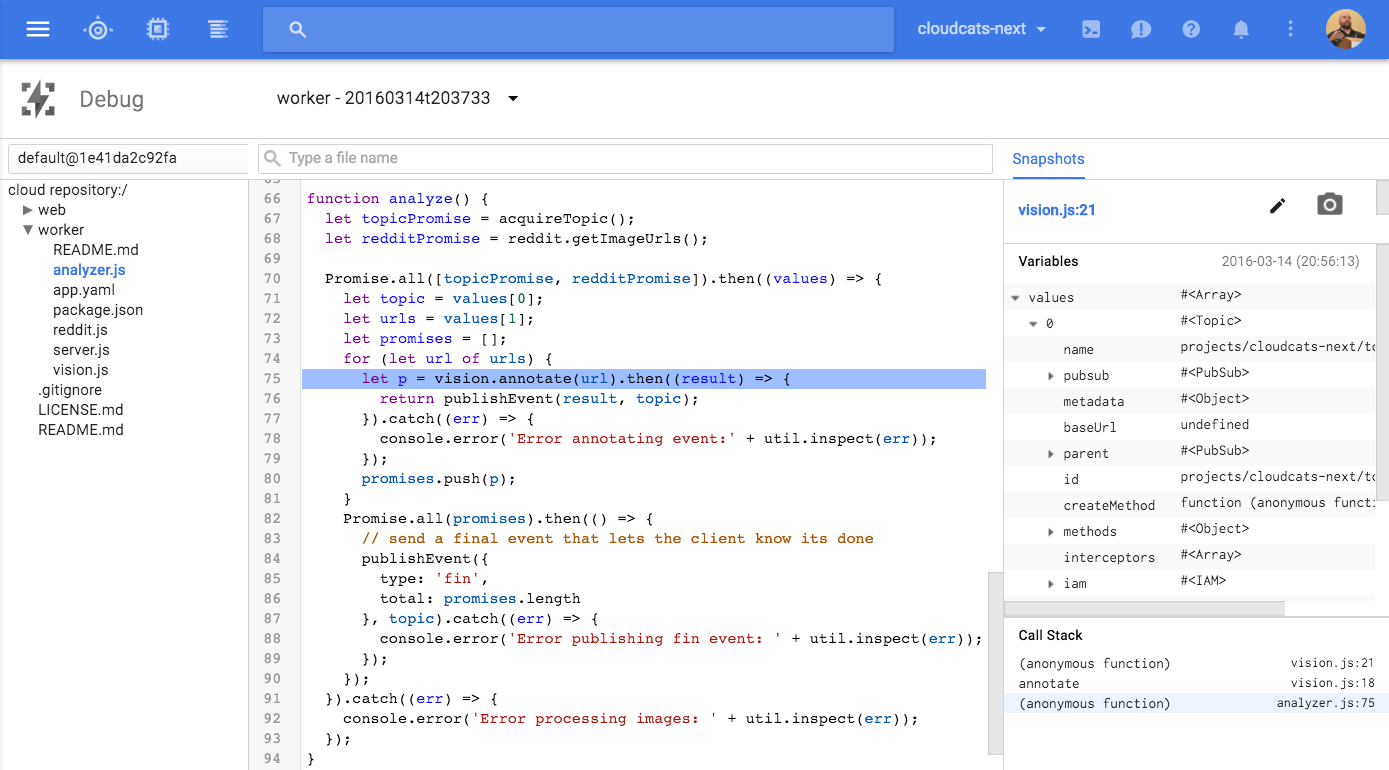The image size is (1389, 770).
Task: Click line number 66 in gutter
Action: (x=272, y=198)
